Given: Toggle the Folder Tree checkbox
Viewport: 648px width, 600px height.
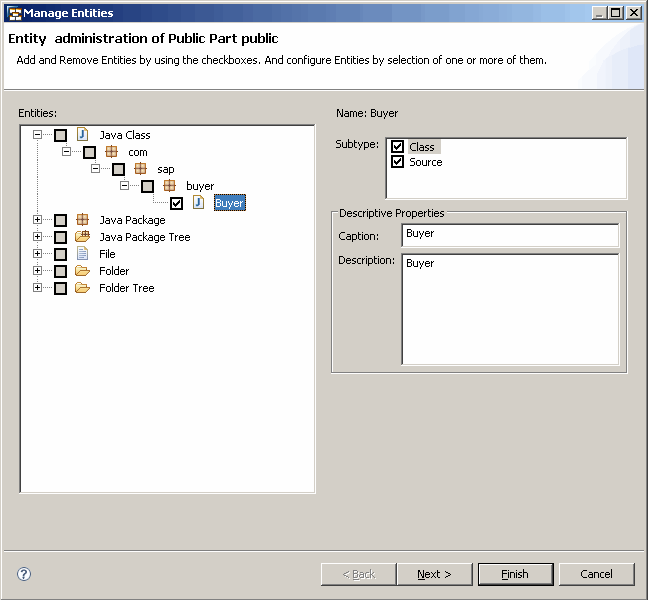Looking at the screenshot, I should click(x=60, y=288).
